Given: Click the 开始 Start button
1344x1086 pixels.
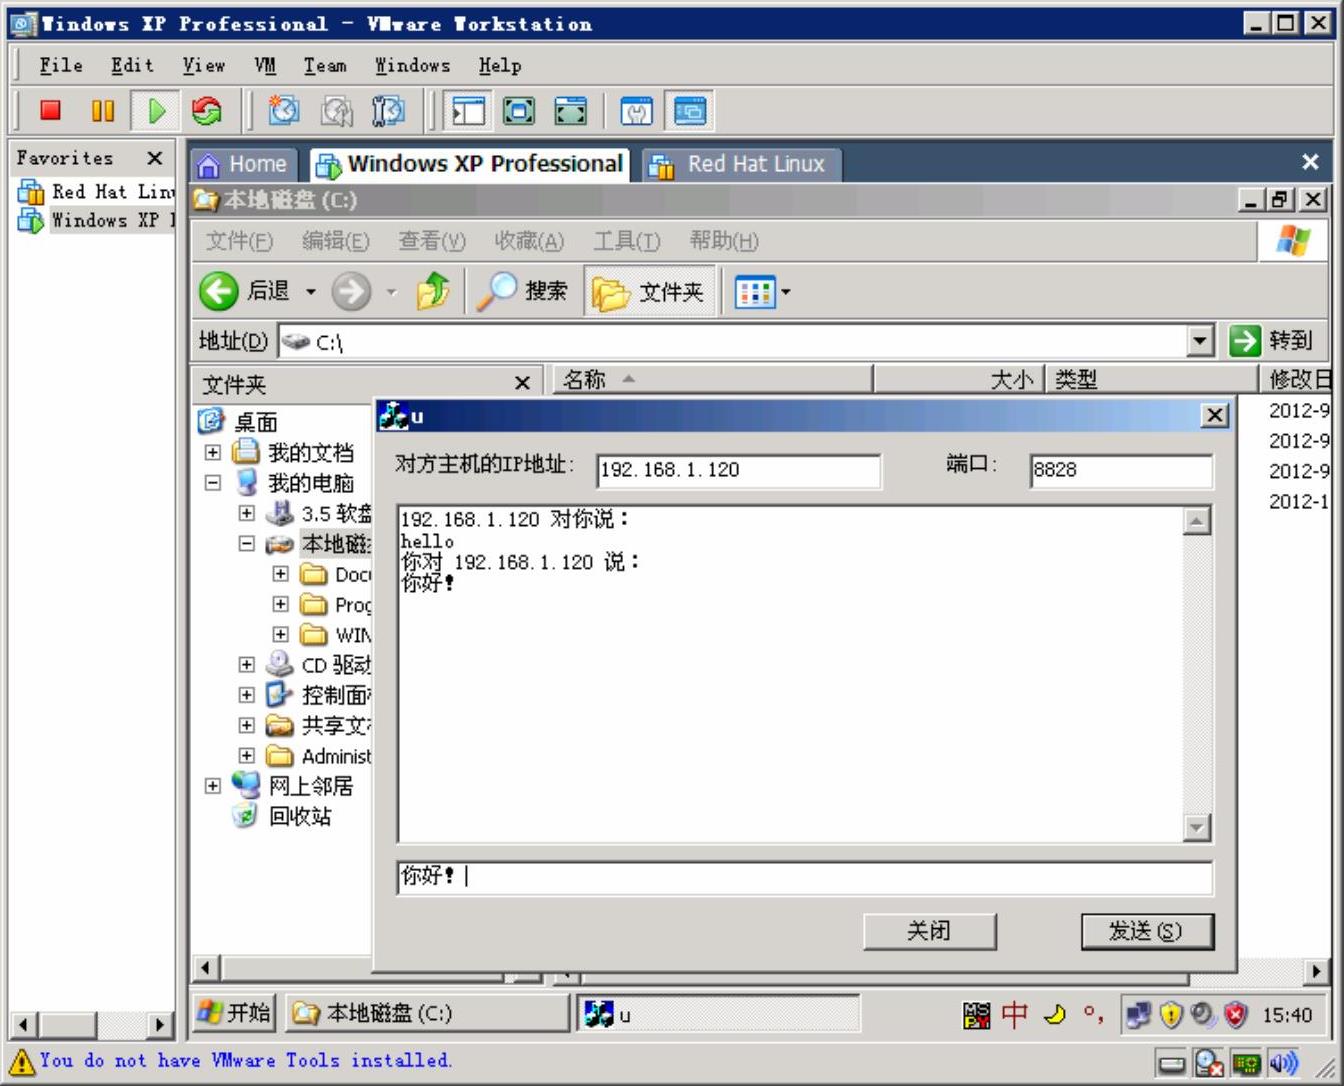Looking at the screenshot, I should coord(234,1013).
